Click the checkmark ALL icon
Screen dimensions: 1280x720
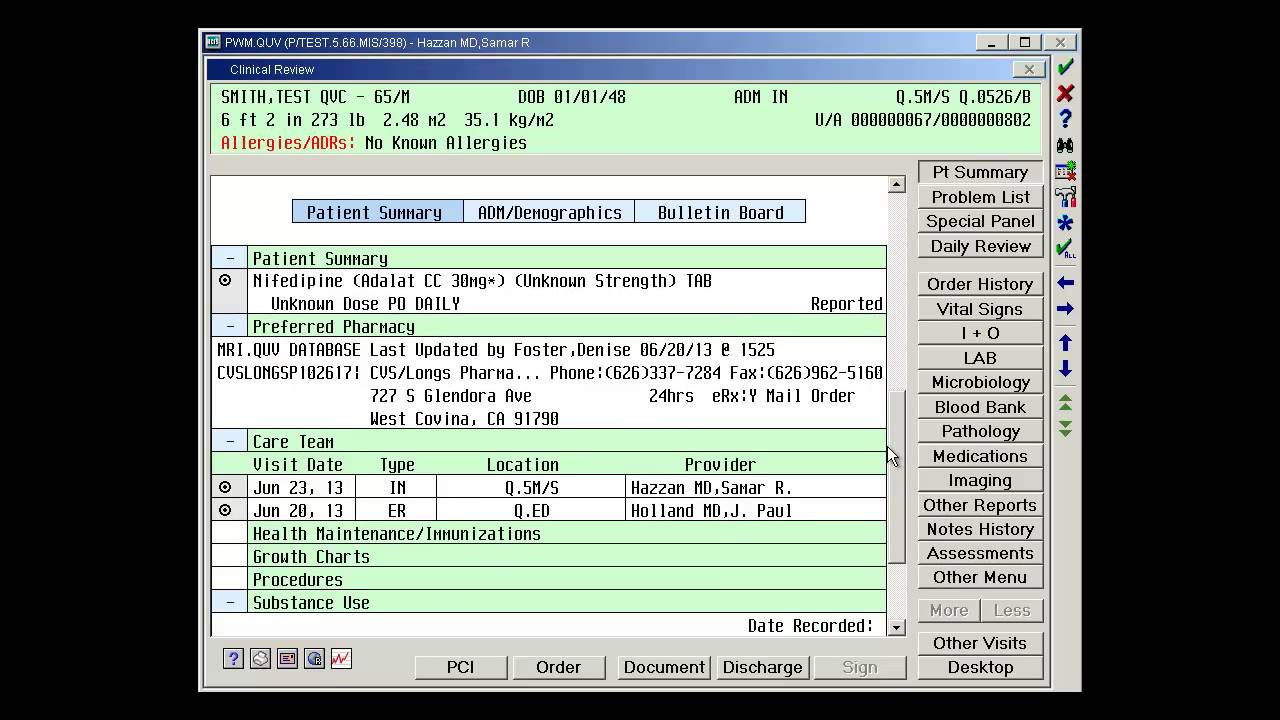pyautogui.click(x=1066, y=248)
